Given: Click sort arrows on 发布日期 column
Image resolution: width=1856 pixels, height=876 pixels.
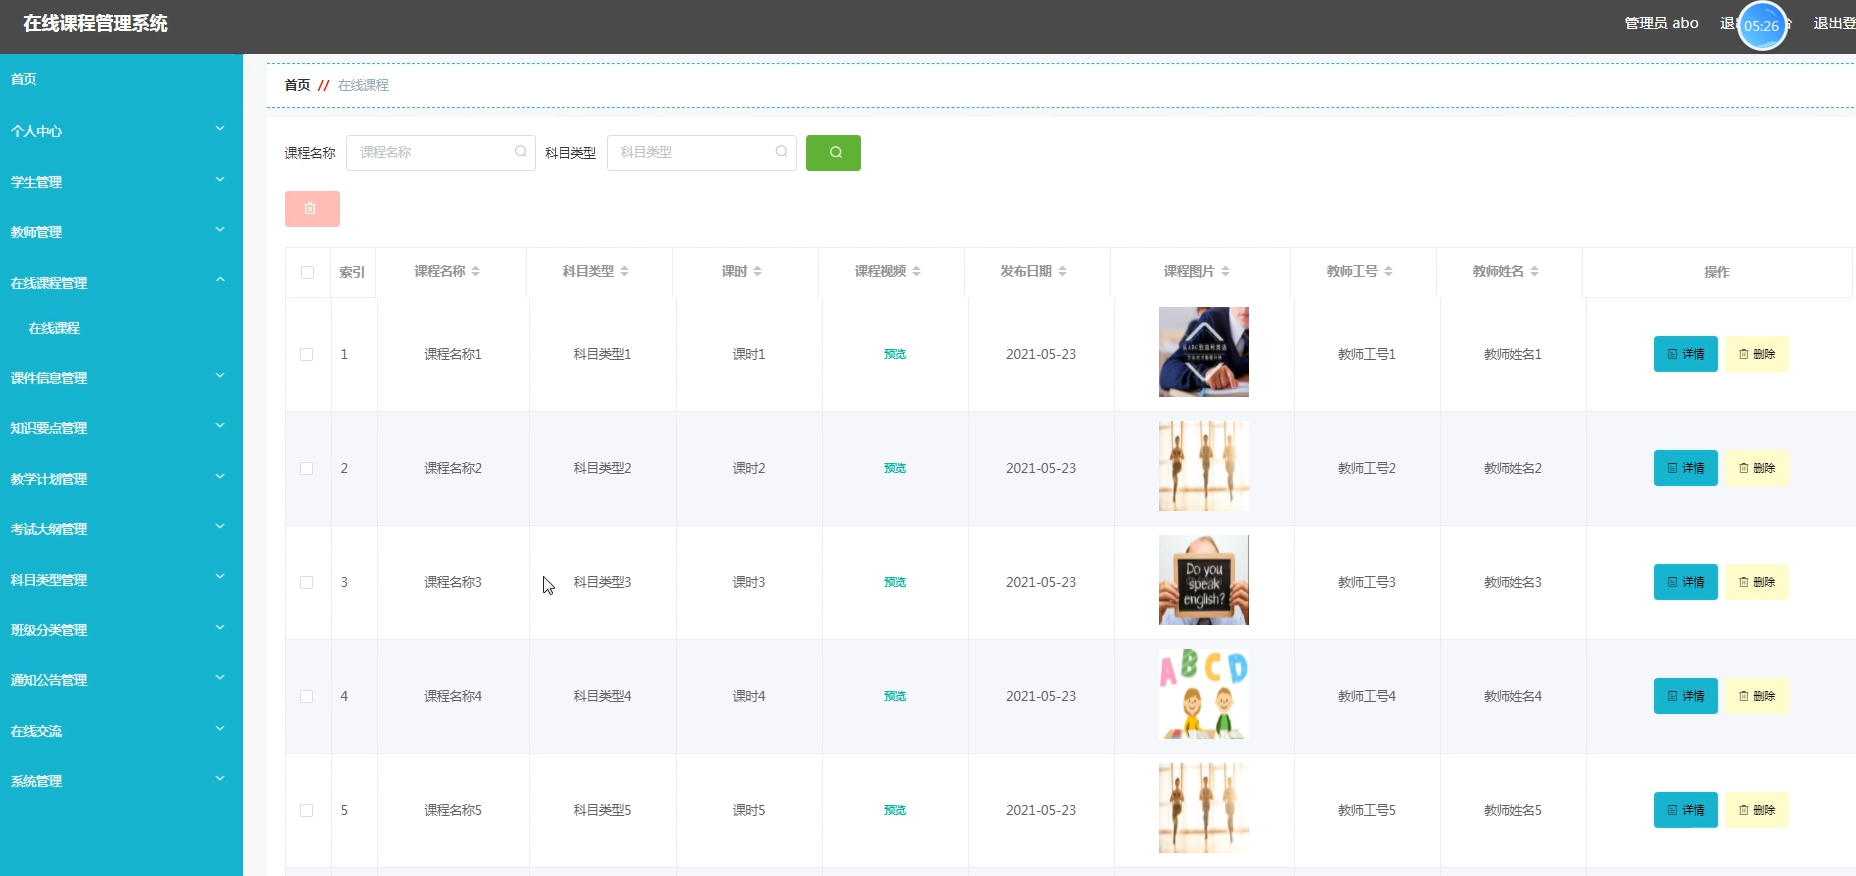Looking at the screenshot, I should click(x=1062, y=271).
